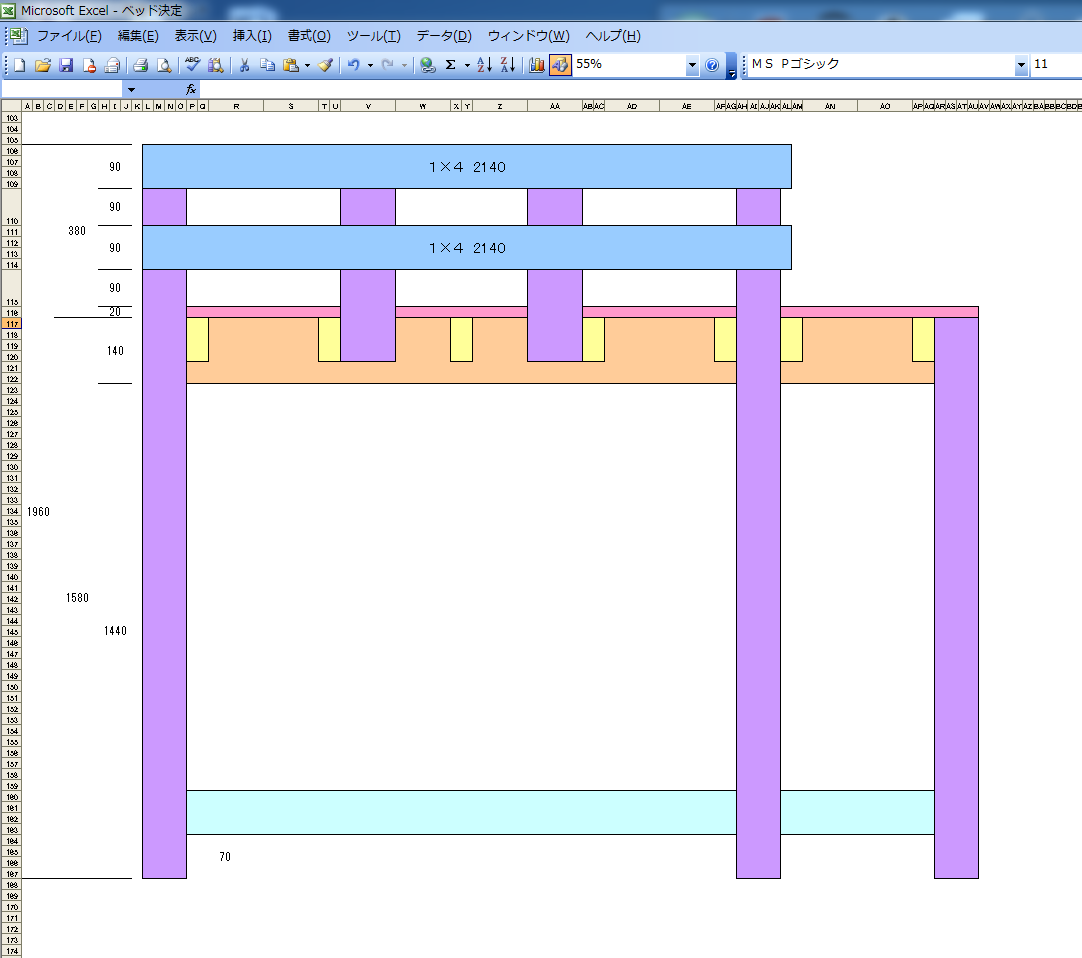Open the 55% zoom dropdown
Image resolution: width=1082 pixels, height=958 pixels.
click(692, 65)
